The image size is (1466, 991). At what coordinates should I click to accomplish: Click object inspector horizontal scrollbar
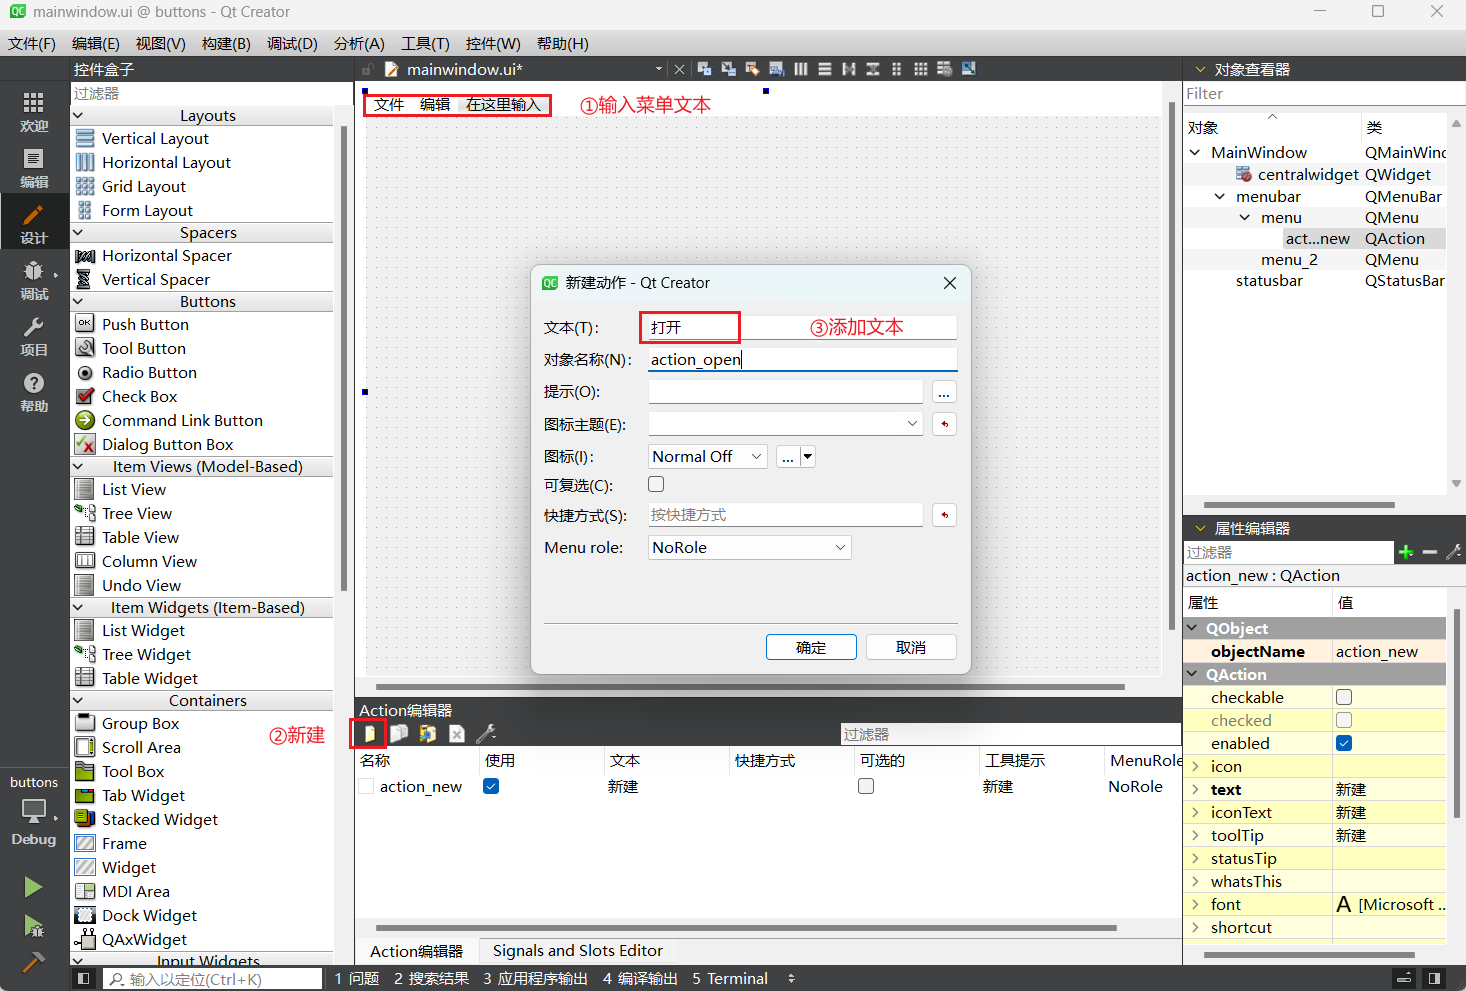[1299, 505]
